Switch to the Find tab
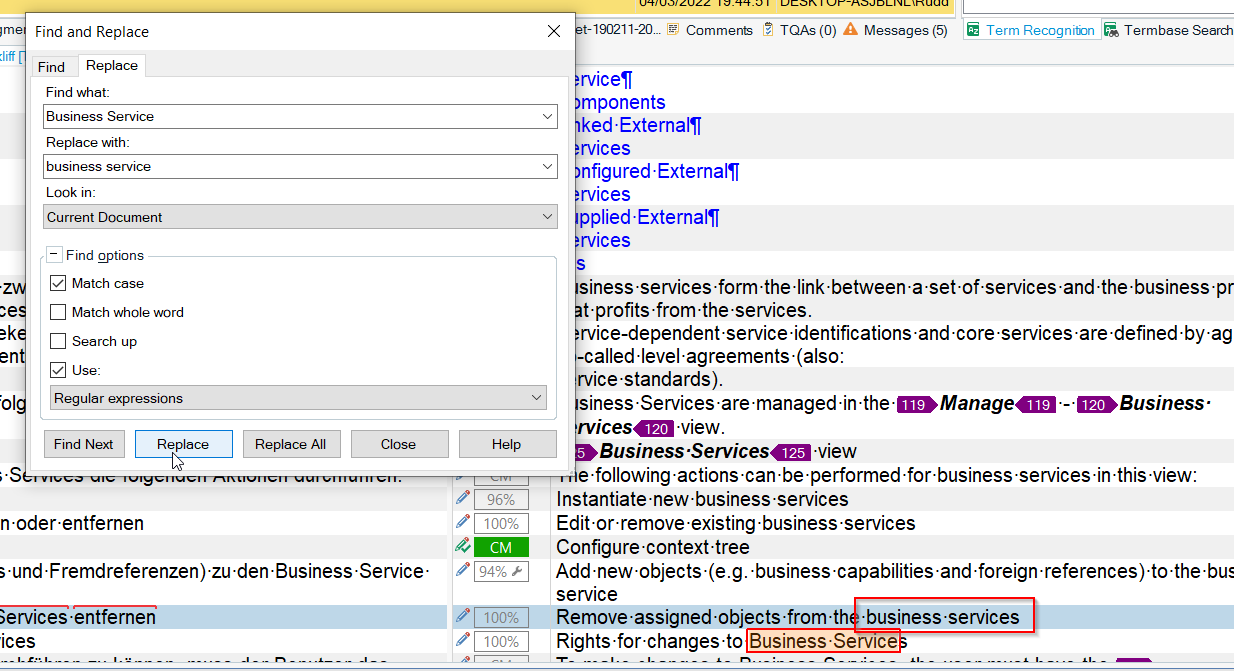1234x671 pixels. [52, 65]
